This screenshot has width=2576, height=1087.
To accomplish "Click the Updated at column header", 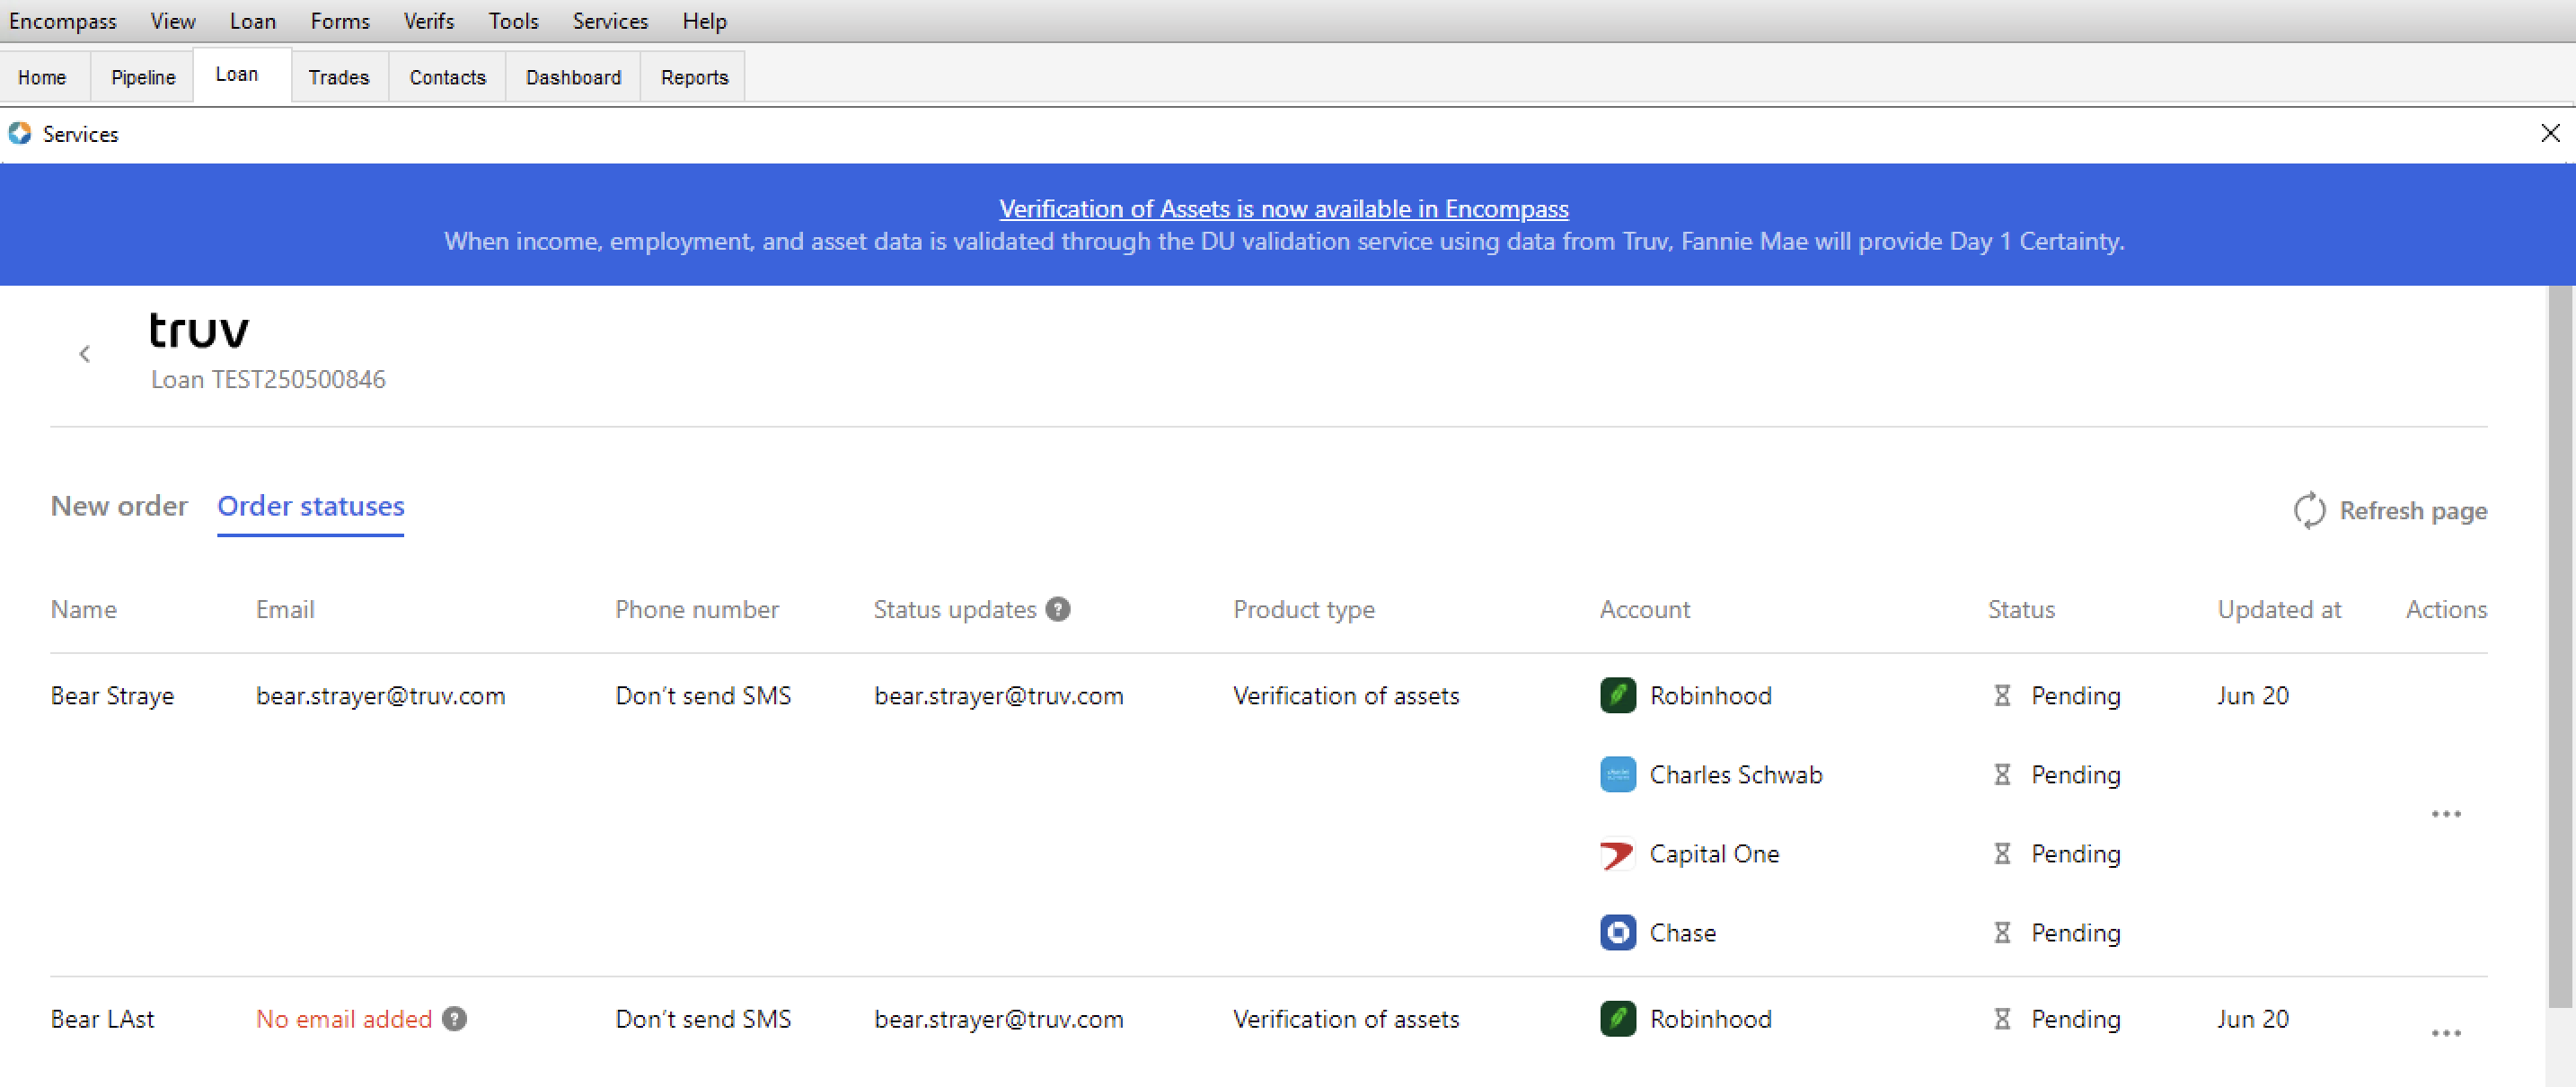I will coord(2279,609).
